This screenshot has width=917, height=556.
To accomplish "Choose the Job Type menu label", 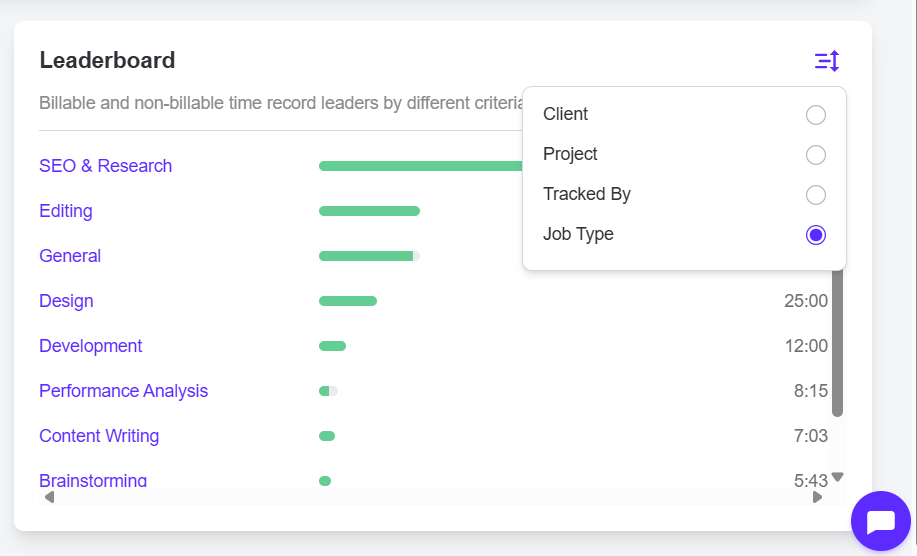I will point(578,234).
